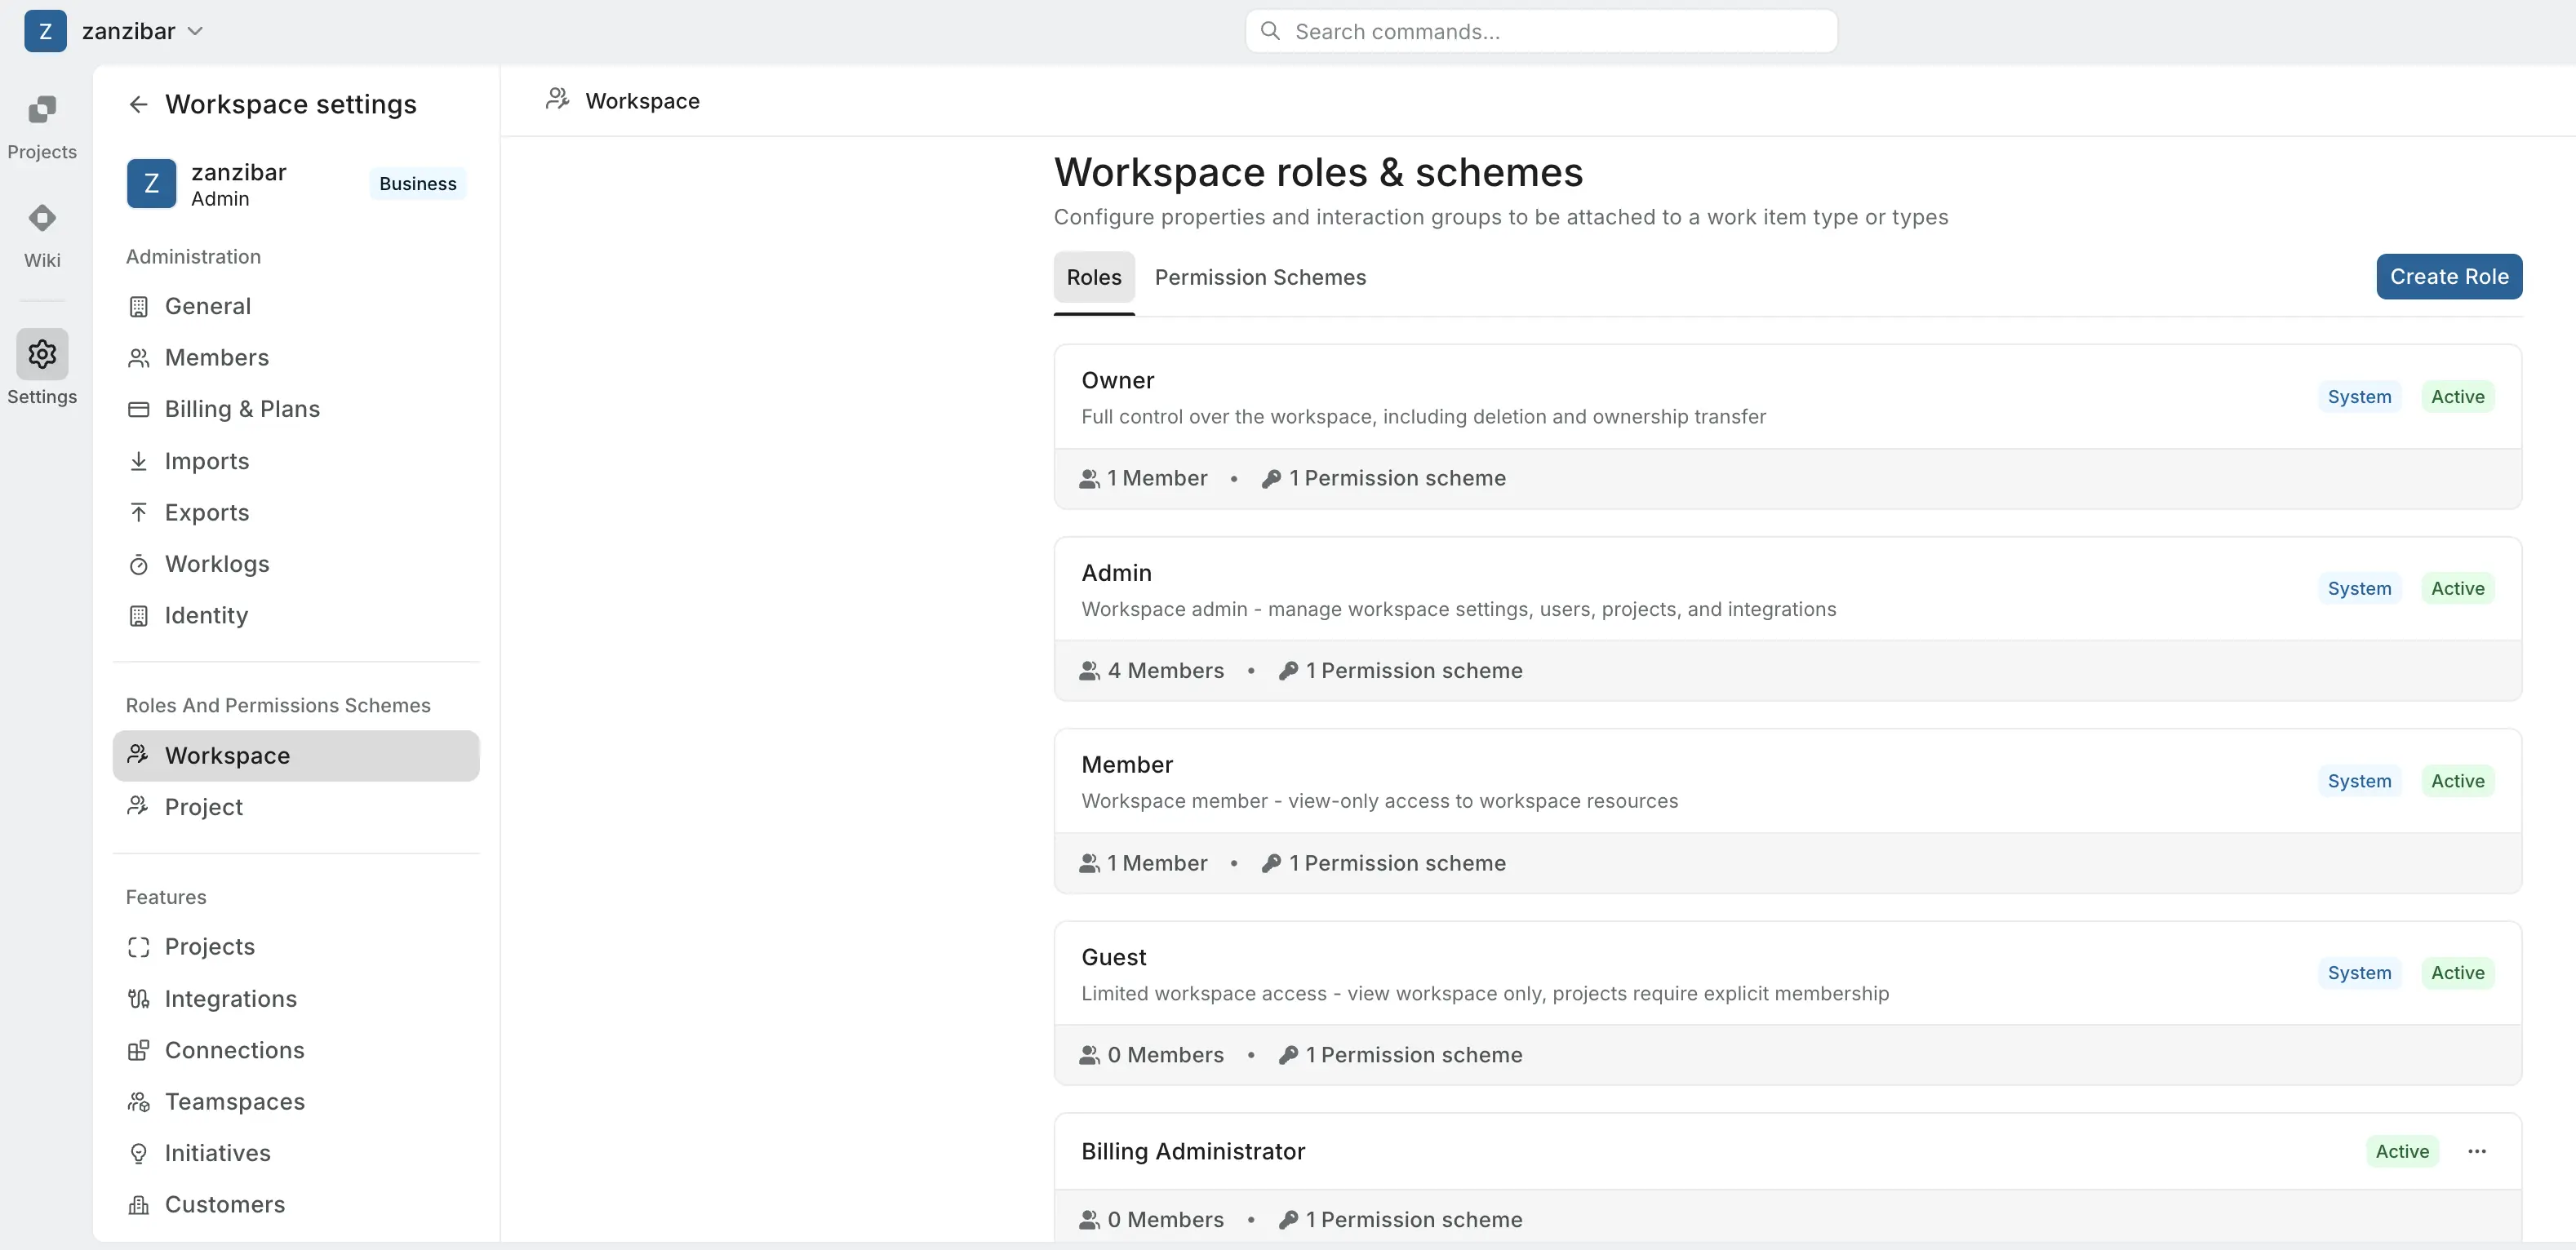Image resolution: width=2576 pixels, height=1250 pixels.
Task: Open Teamspaces feature settings
Action: coord(234,1101)
